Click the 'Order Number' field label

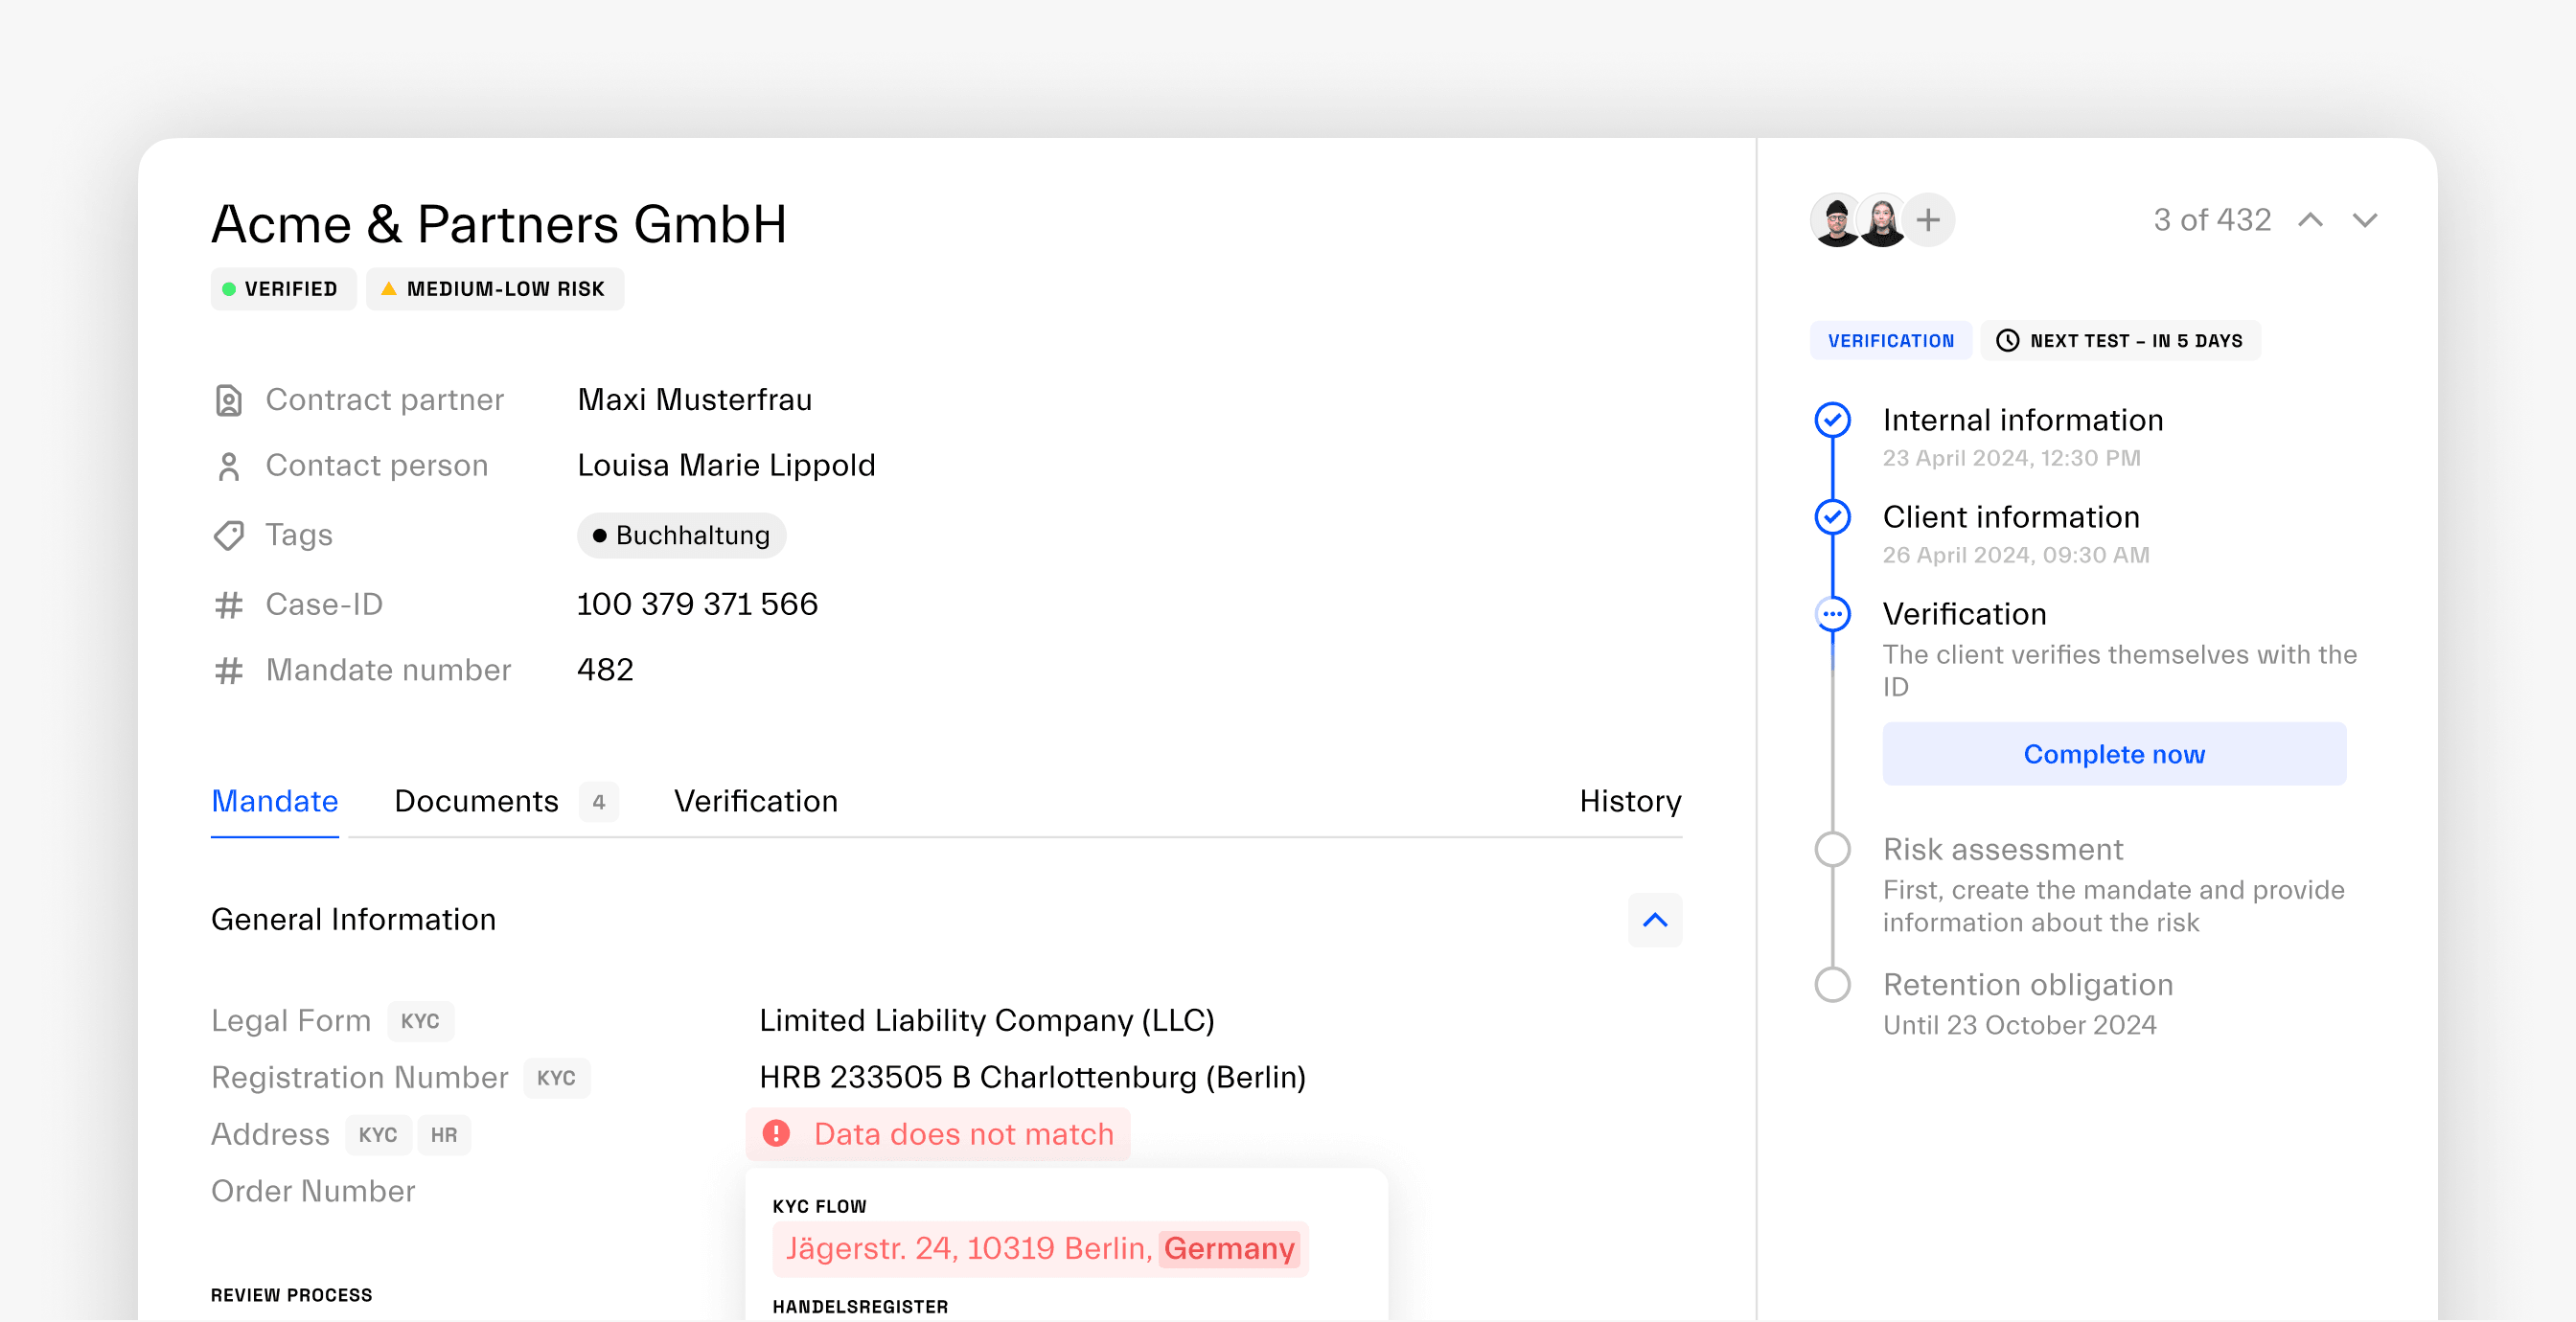tap(313, 1191)
